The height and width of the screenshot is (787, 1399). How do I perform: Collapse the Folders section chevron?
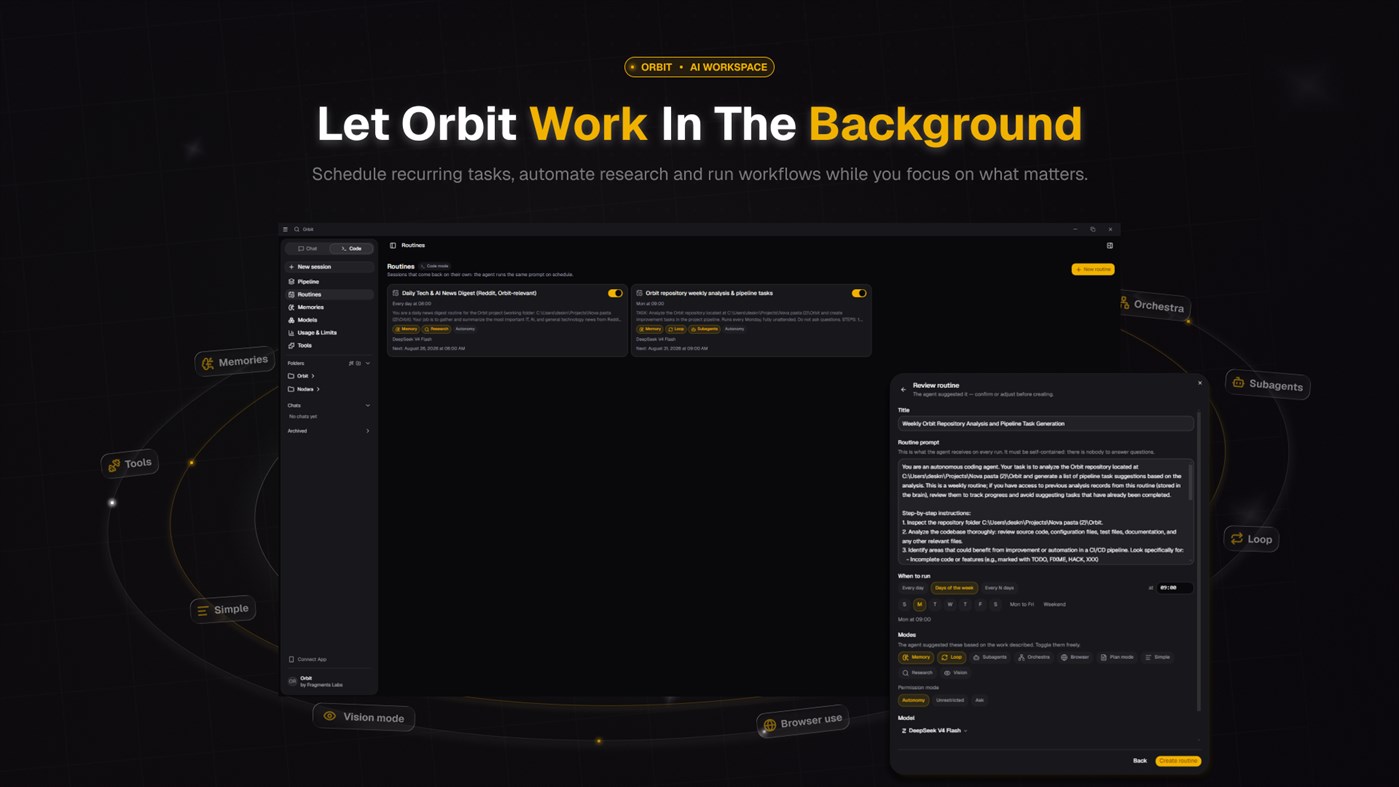pos(368,363)
